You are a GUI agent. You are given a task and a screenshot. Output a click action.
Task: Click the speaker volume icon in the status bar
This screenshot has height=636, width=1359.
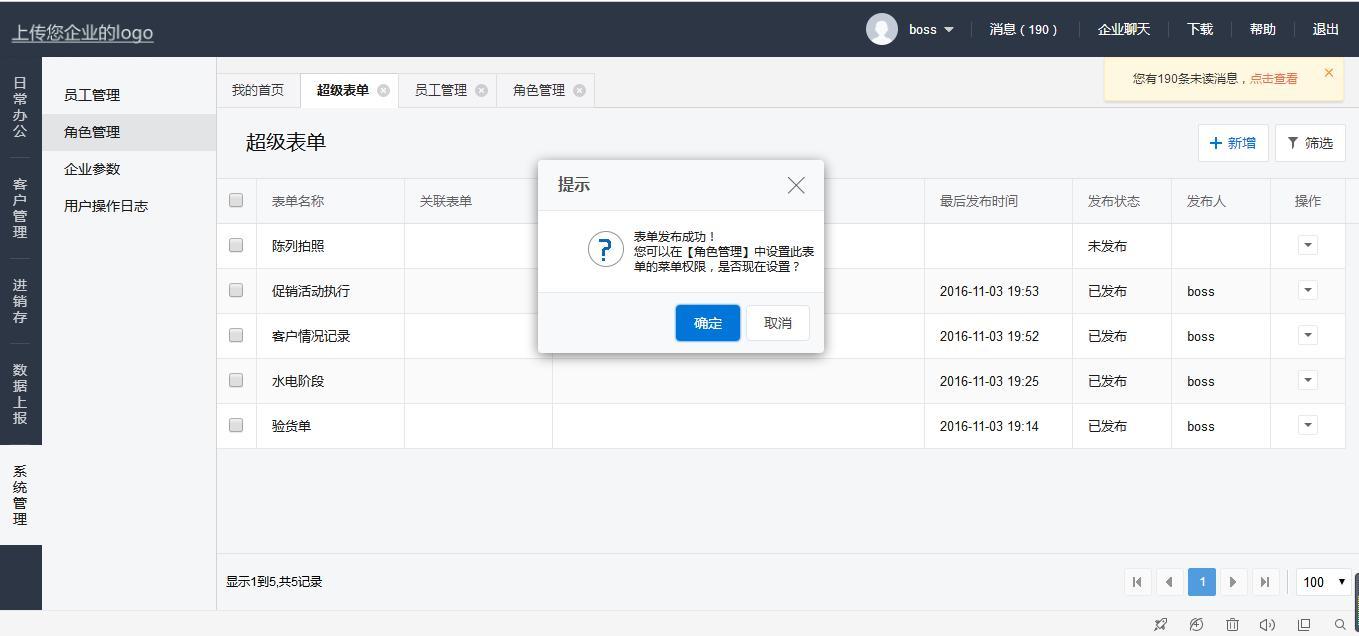pos(1267,624)
